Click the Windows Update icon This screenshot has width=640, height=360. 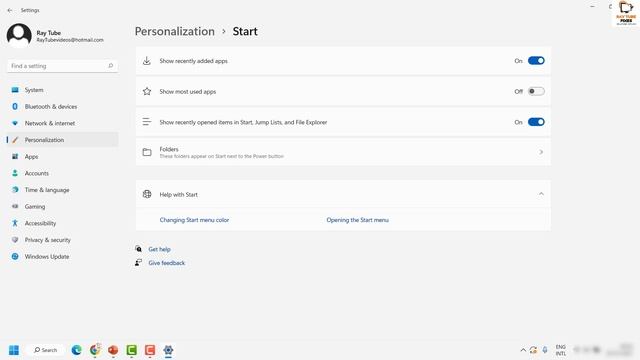(x=15, y=257)
